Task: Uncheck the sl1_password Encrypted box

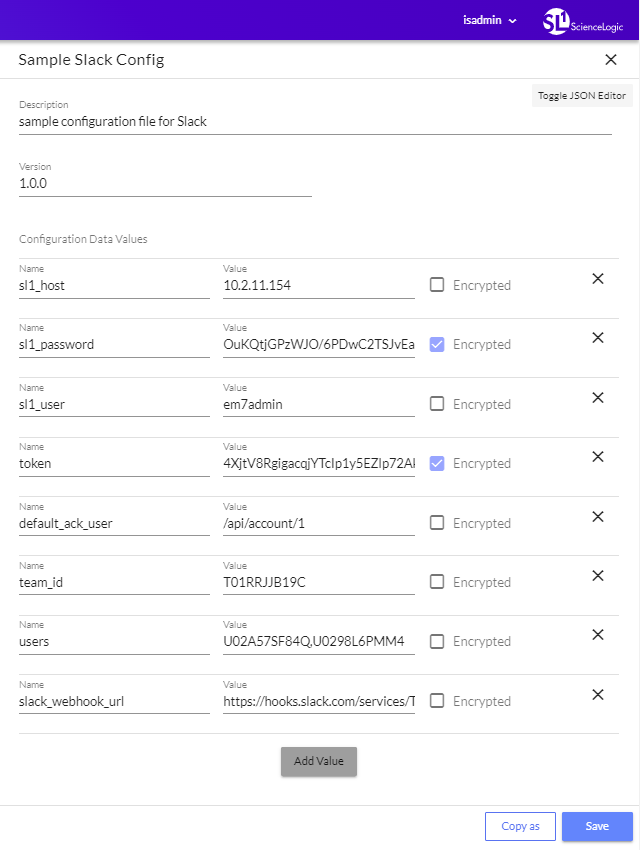Action: [436, 344]
